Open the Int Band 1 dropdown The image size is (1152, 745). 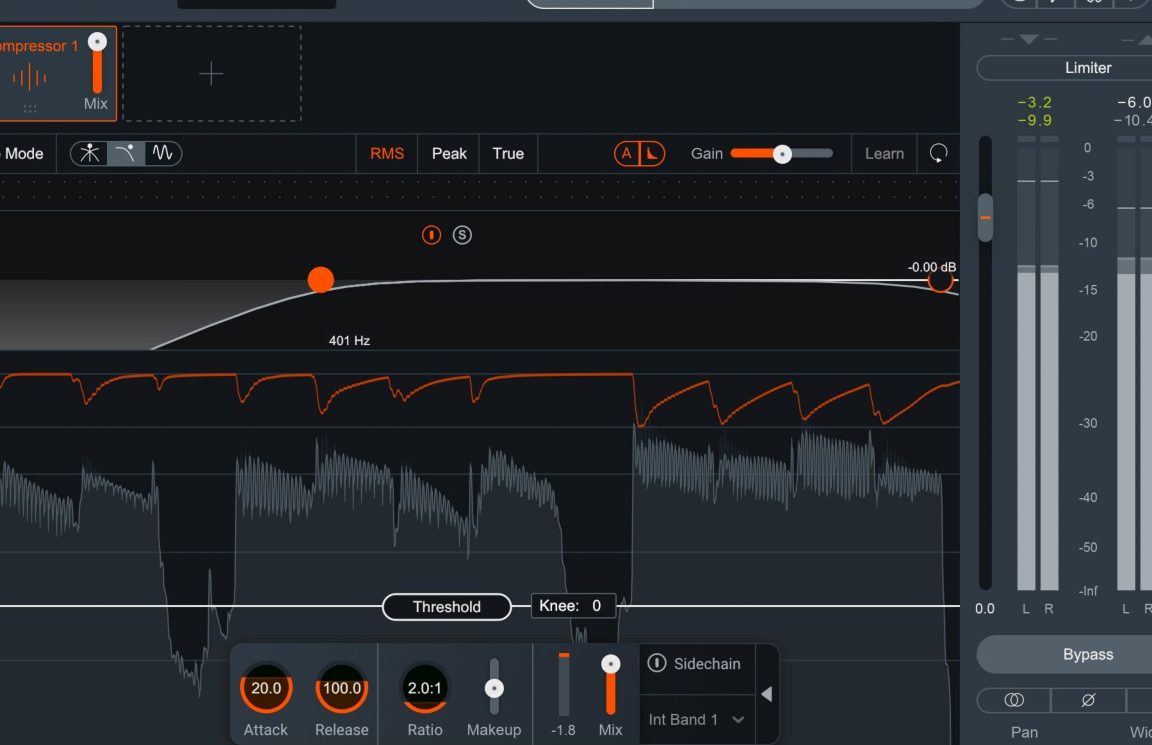point(696,719)
